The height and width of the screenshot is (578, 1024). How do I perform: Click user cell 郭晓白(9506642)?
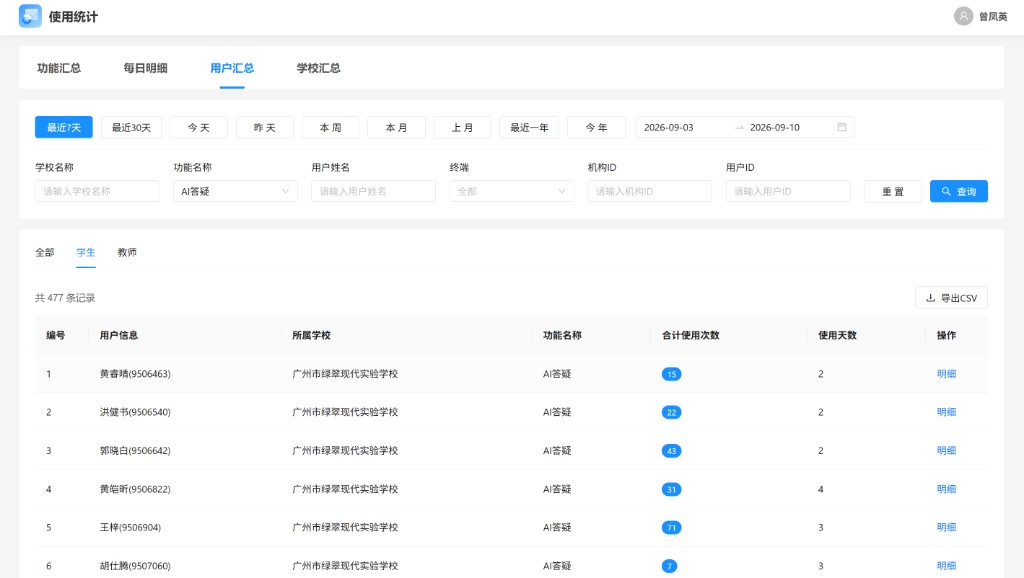pos(135,451)
